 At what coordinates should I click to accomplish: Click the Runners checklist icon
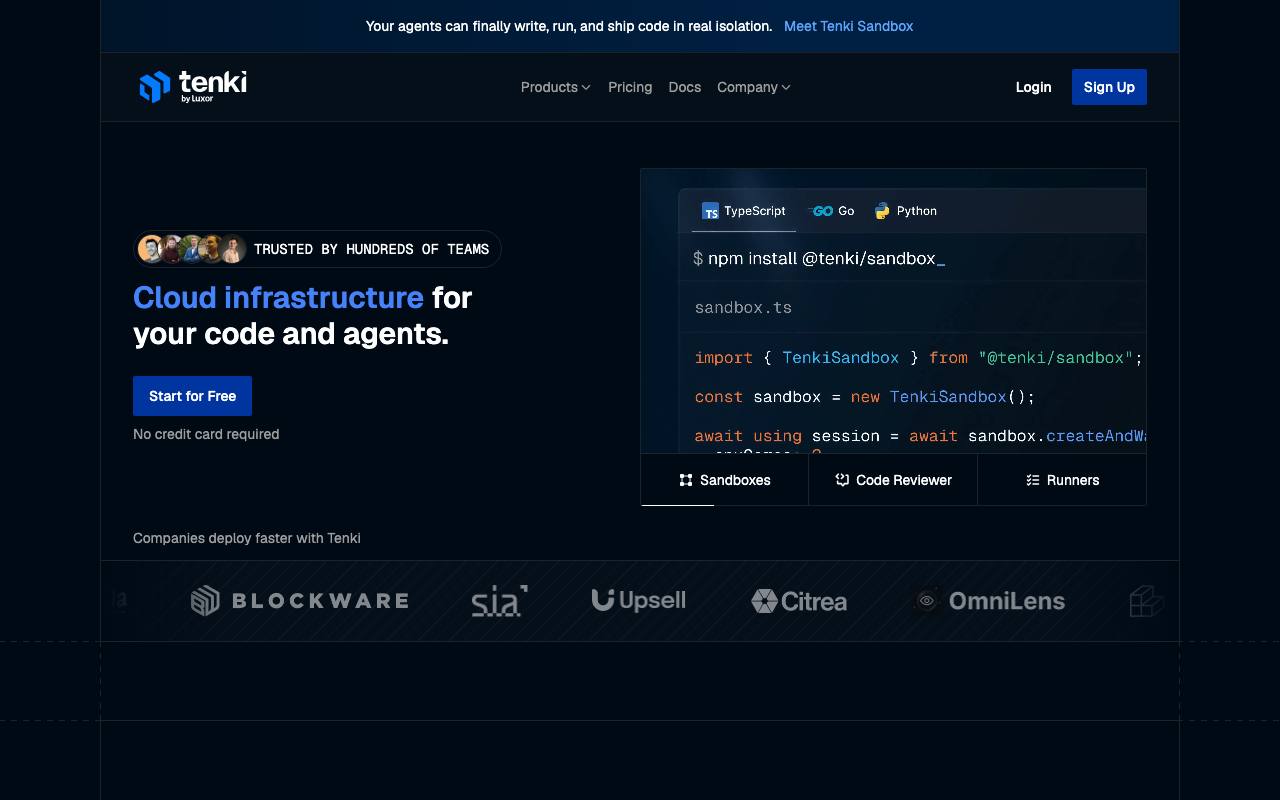tap(1033, 480)
